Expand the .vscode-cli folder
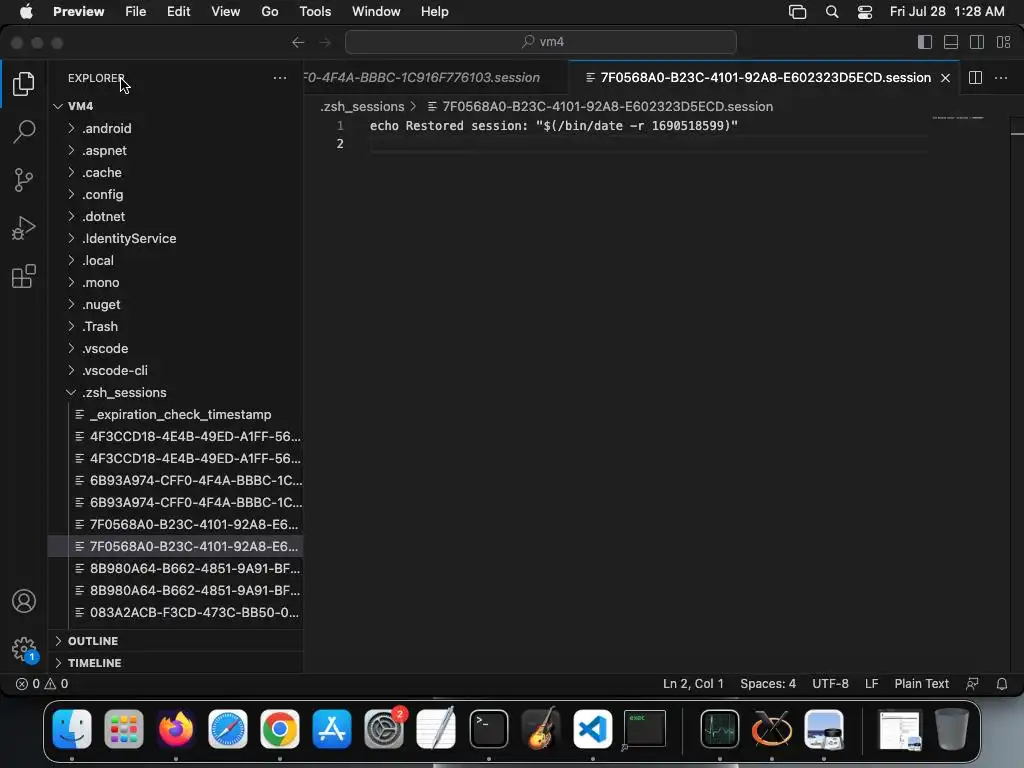The width and height of the screenshot is (1024, 768). (71, 370)
